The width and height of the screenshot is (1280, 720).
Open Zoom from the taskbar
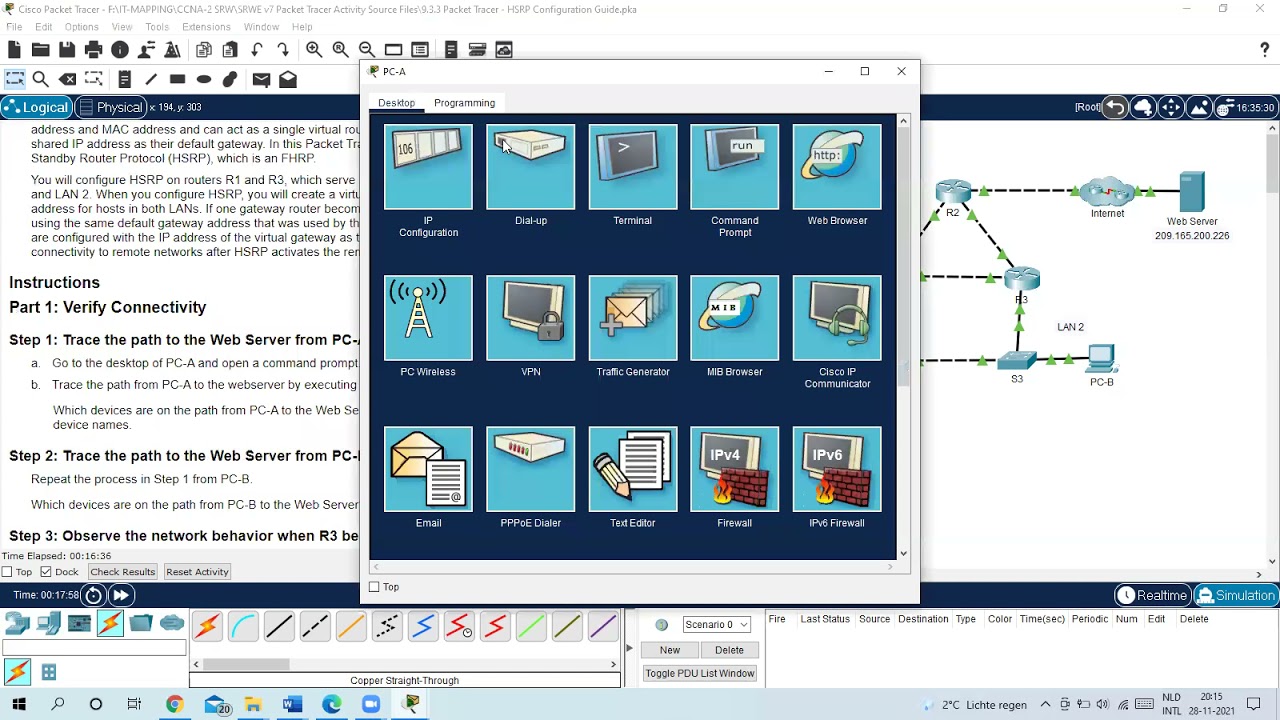click(371, 704)
